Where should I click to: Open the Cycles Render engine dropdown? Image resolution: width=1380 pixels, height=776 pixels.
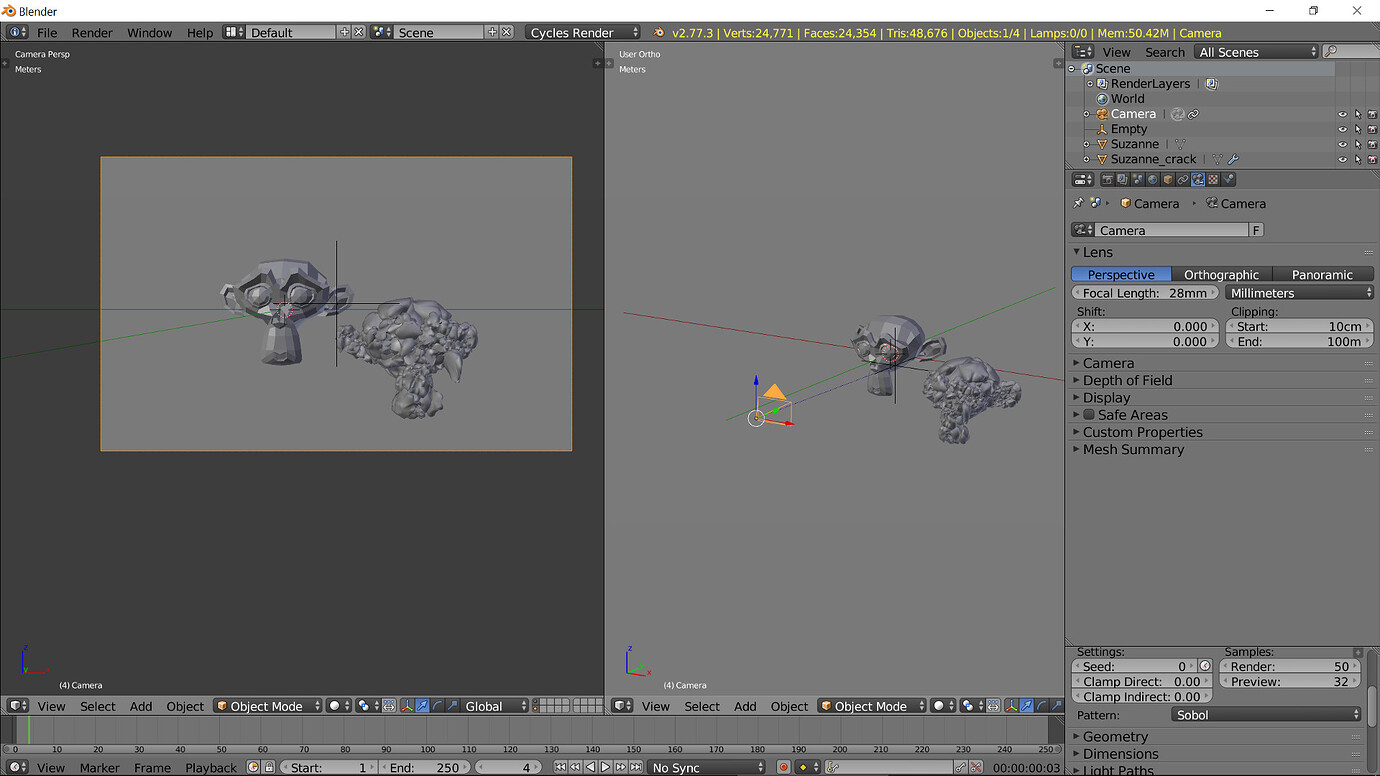583,32
